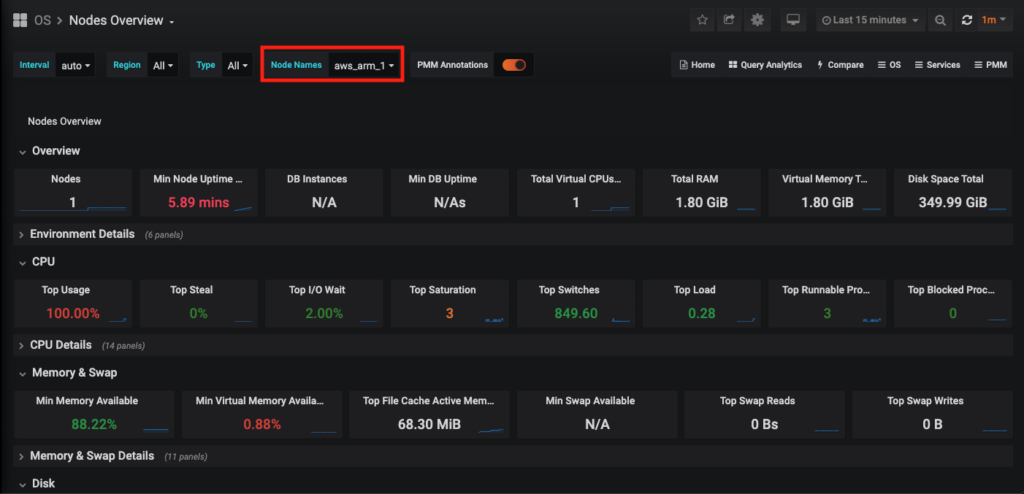Image resolution: width=1024 pixels, height=494 pixels.
Task: Click the cycle view mode monitor icon
Action: click(x=793, y=20)
